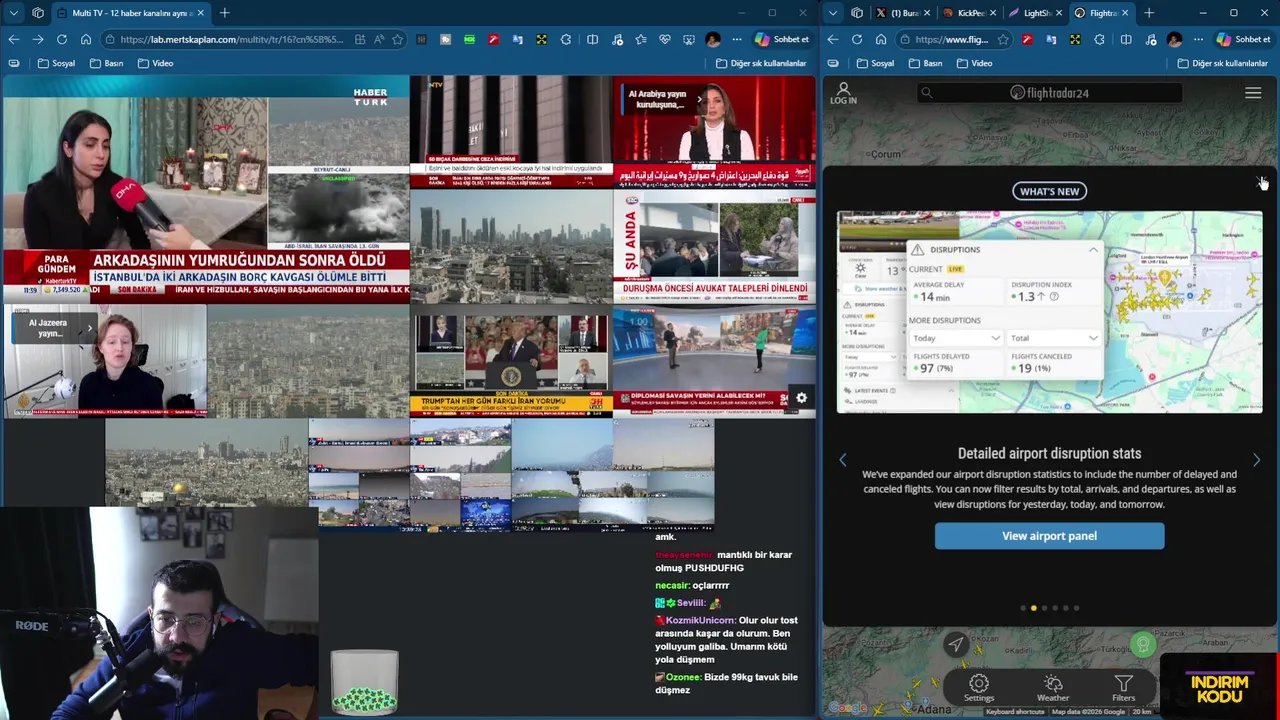1280x720 pixels.
Task: Expand tab search dropdown in right window
Action: coord(834,13)
